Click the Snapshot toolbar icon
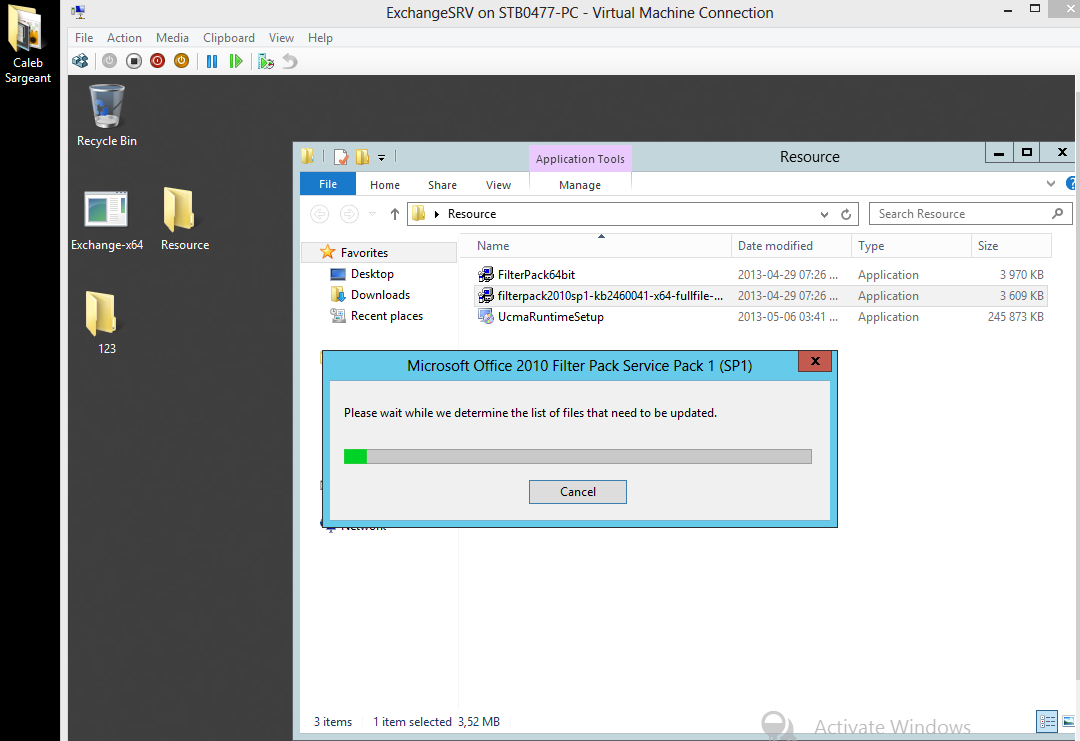1080x741 pixels. coord(266,61)
